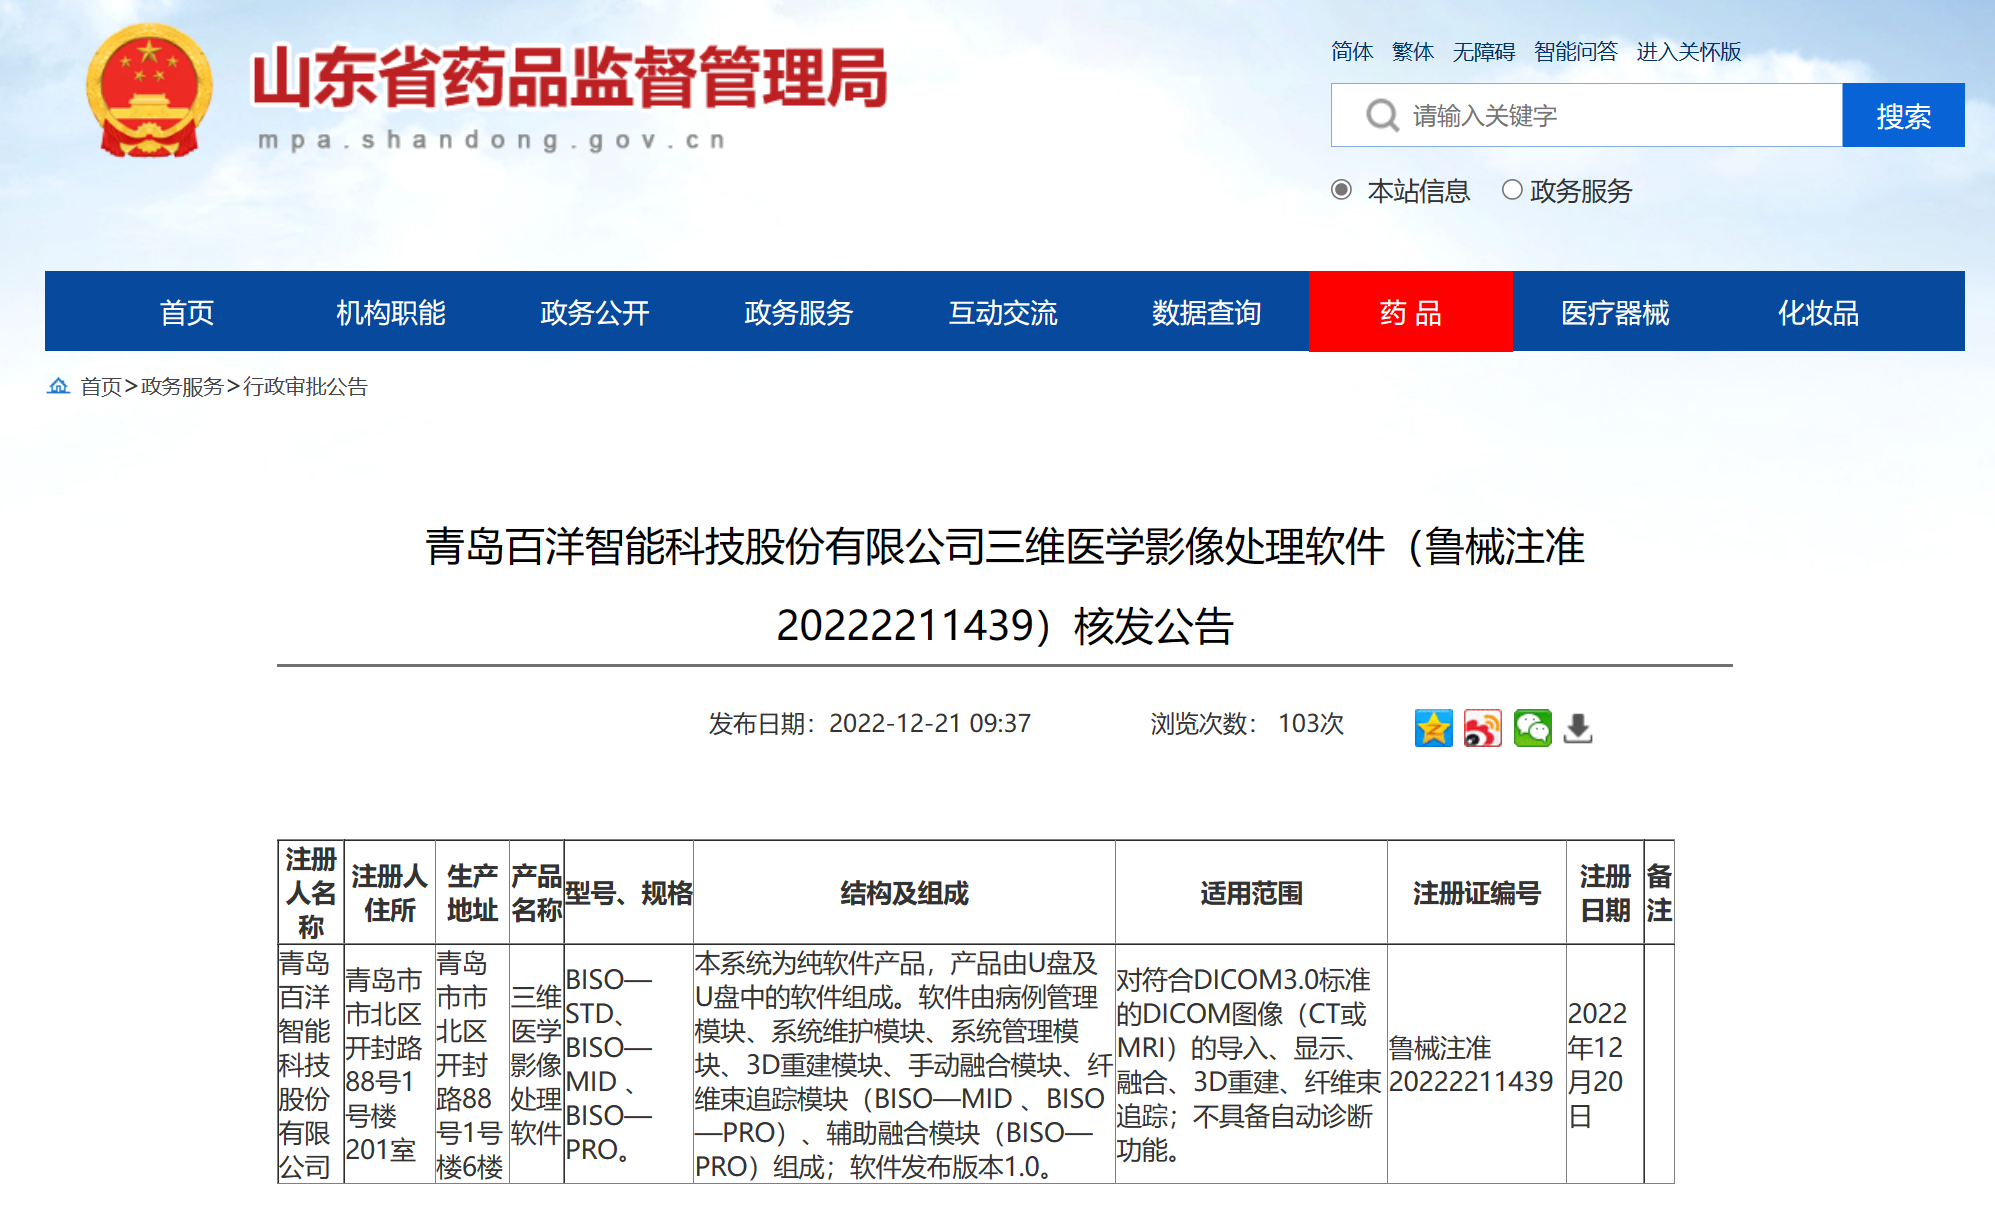Click 进入关怀版 link
This screenshot has width=1995, height=1230.
click(x=1689, y=52)
